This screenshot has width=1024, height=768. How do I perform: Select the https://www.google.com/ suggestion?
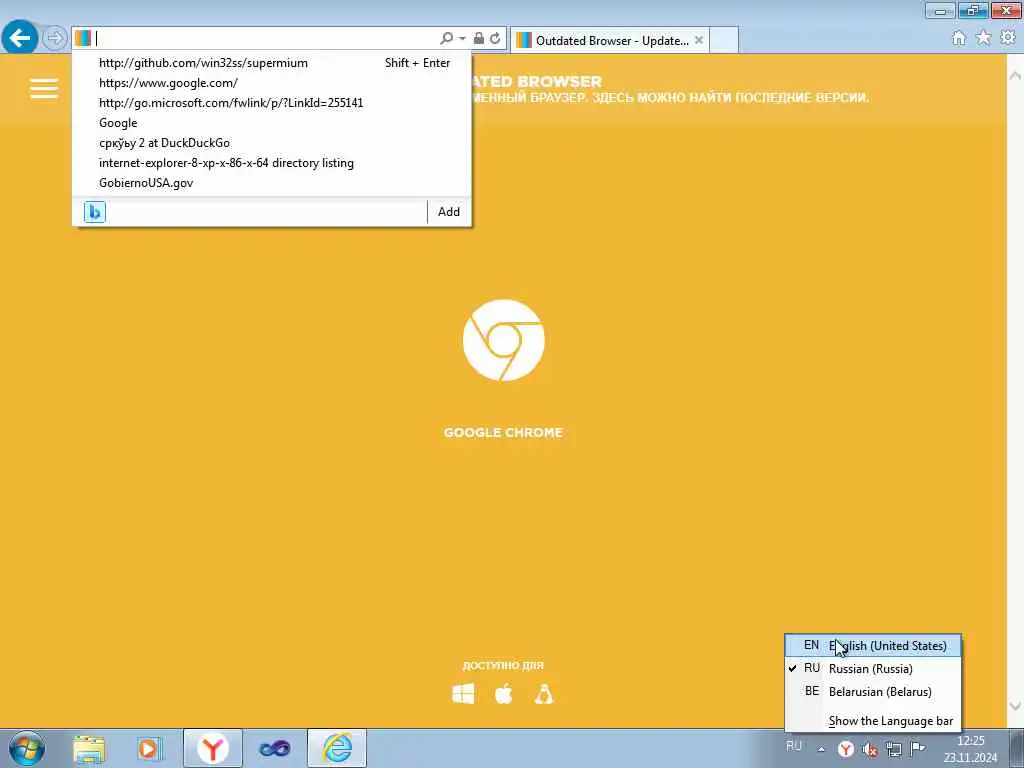272,83
